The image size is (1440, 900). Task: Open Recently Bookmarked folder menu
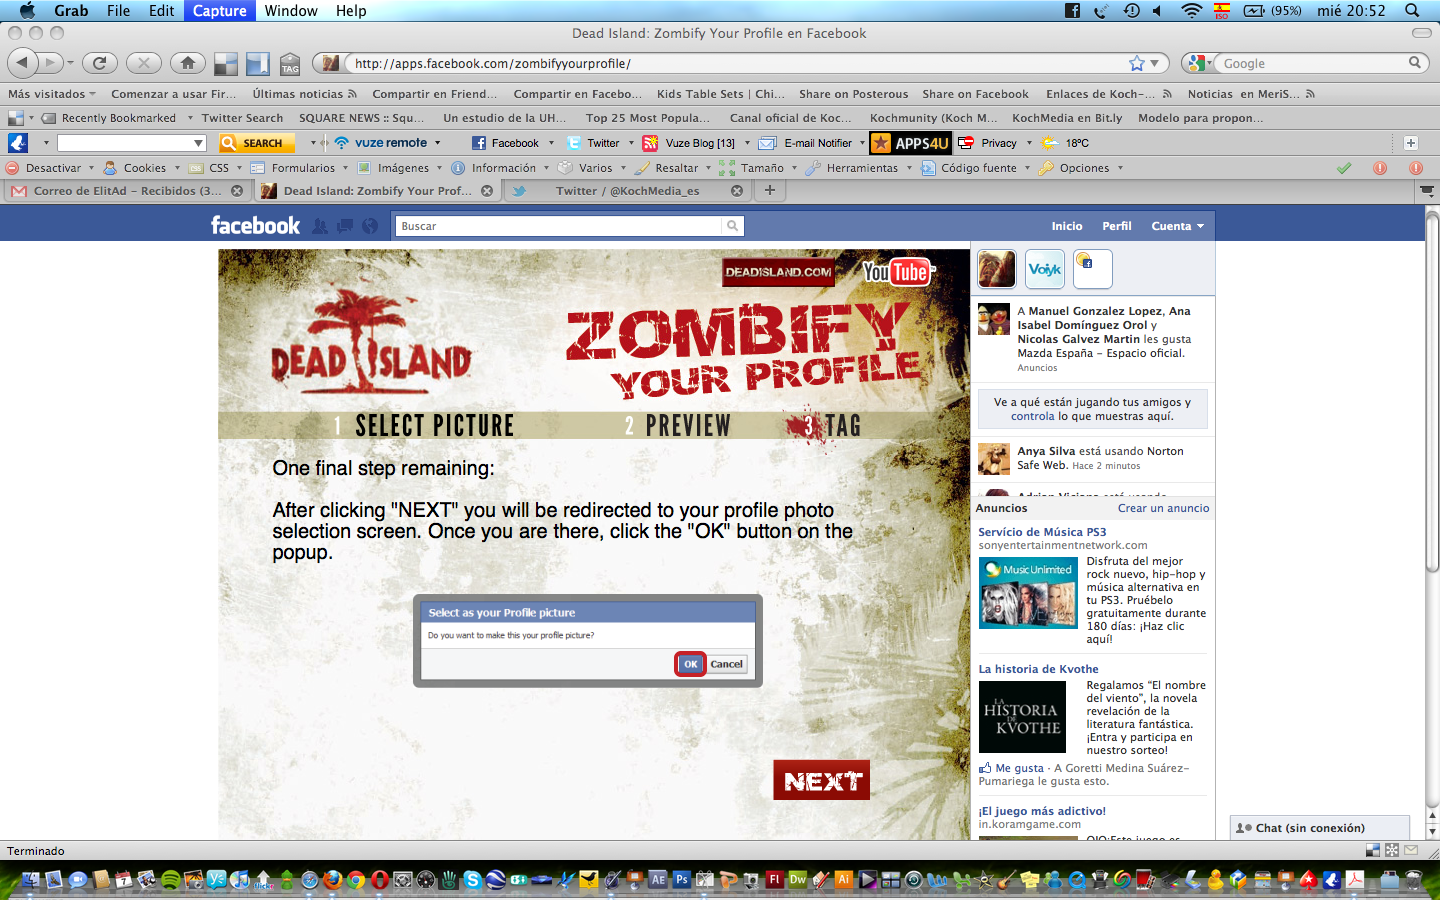tap(117, 118)
